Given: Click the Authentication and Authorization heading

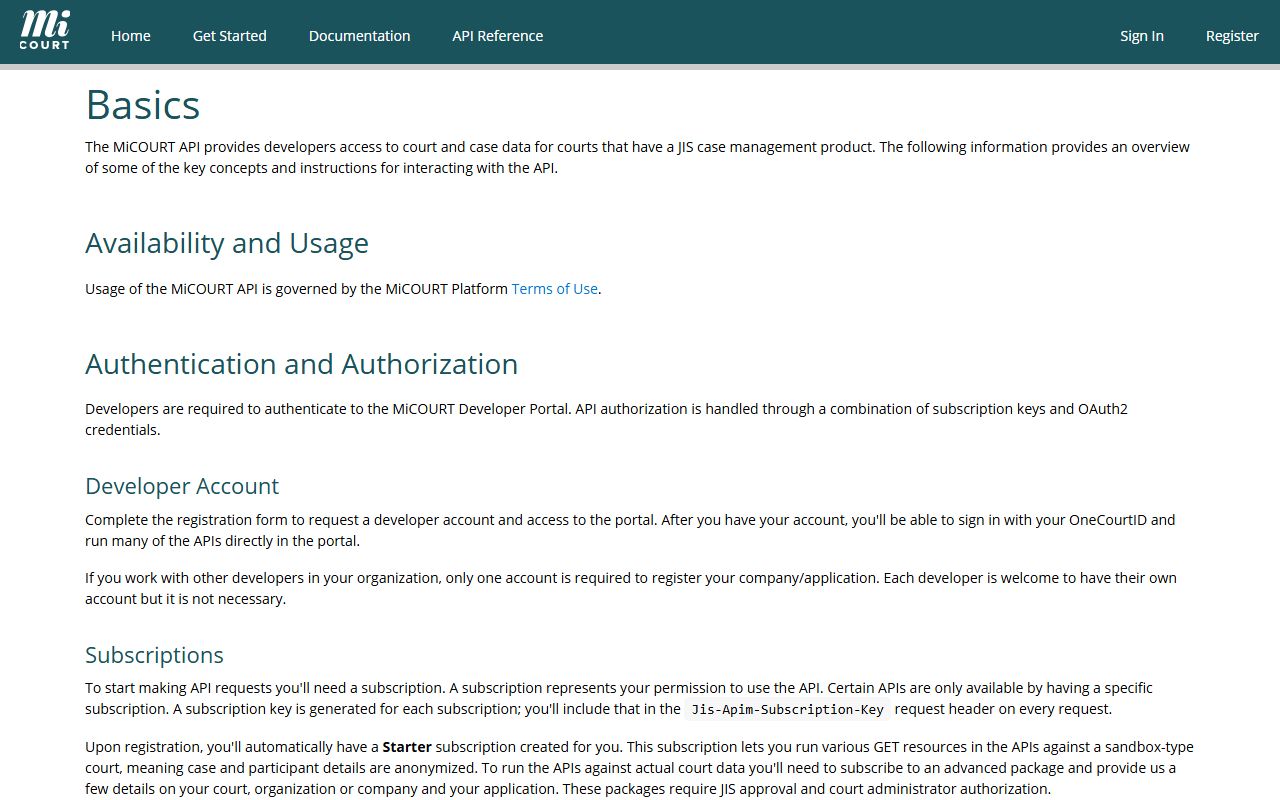Looking at the screenshot, I should point(302,364).
